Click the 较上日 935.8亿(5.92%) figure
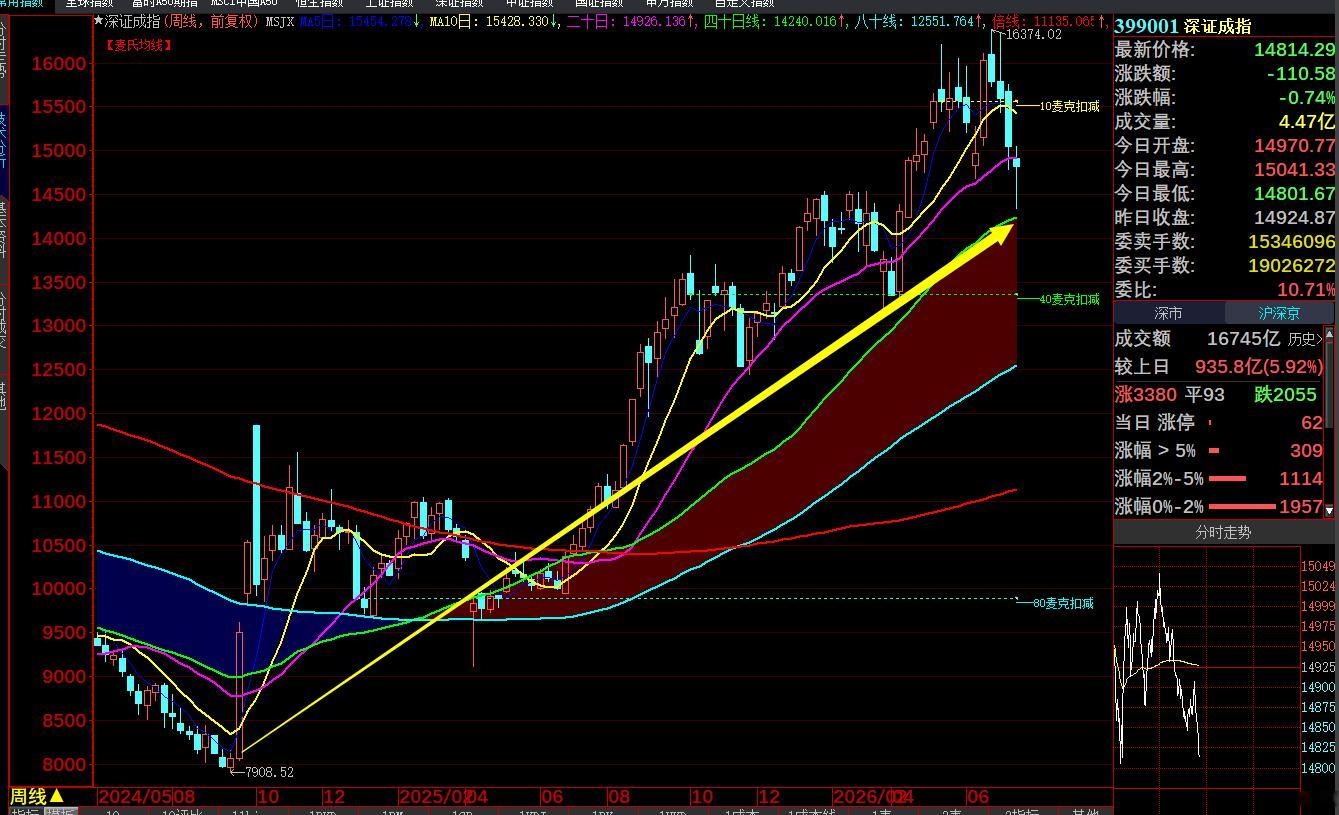 (1258, 367)
